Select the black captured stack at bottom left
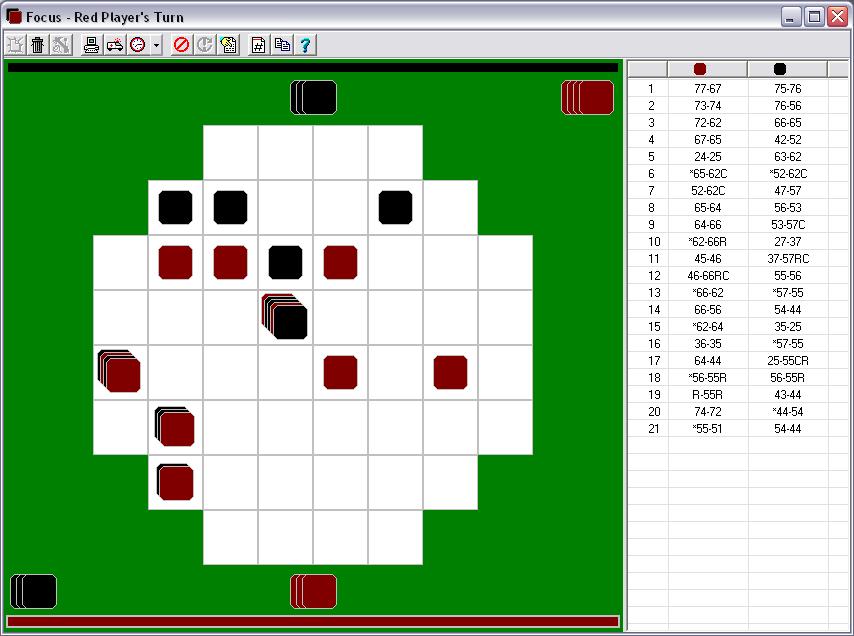 (34, 591)
